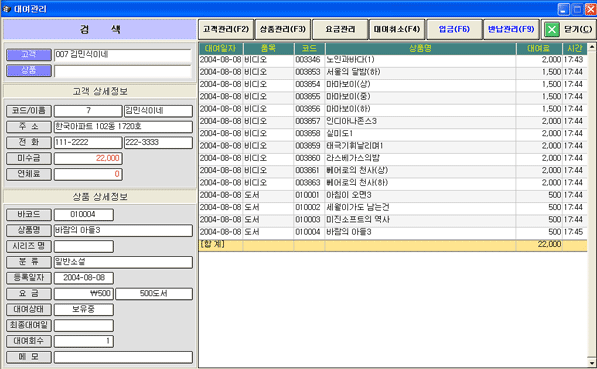Sort by 품목 column header
The width and height of the screenshot is (597, 369).
pos(268,48)
